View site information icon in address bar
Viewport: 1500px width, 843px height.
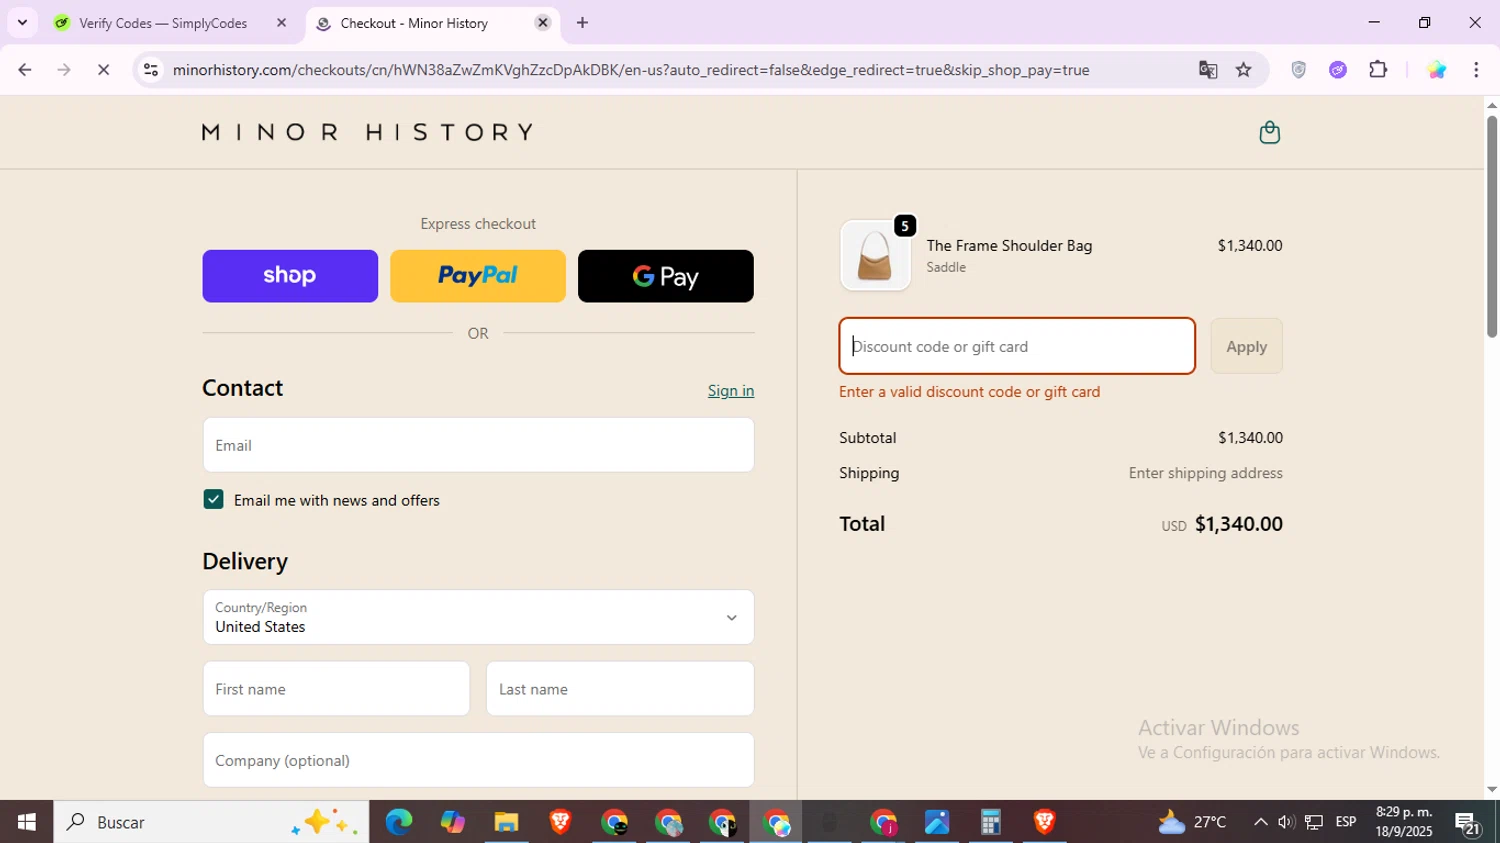click(x=150, y=70)
